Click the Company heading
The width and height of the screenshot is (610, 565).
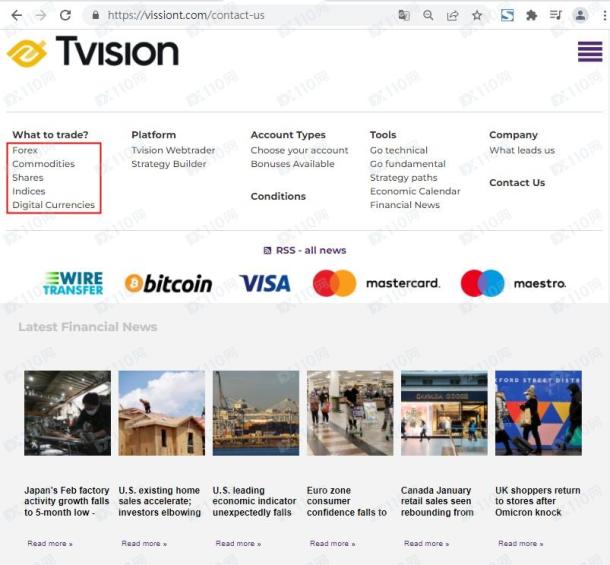coord(514,135)
